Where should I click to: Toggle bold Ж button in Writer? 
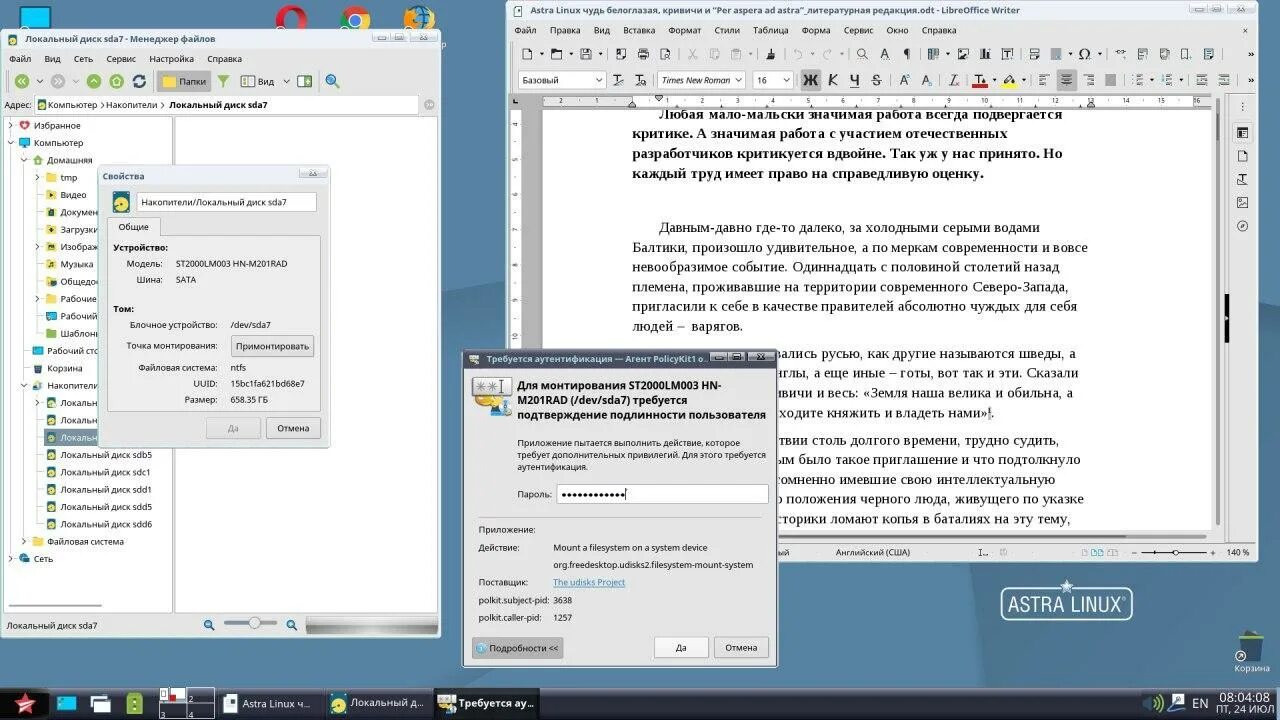click(x=810, y=80)
